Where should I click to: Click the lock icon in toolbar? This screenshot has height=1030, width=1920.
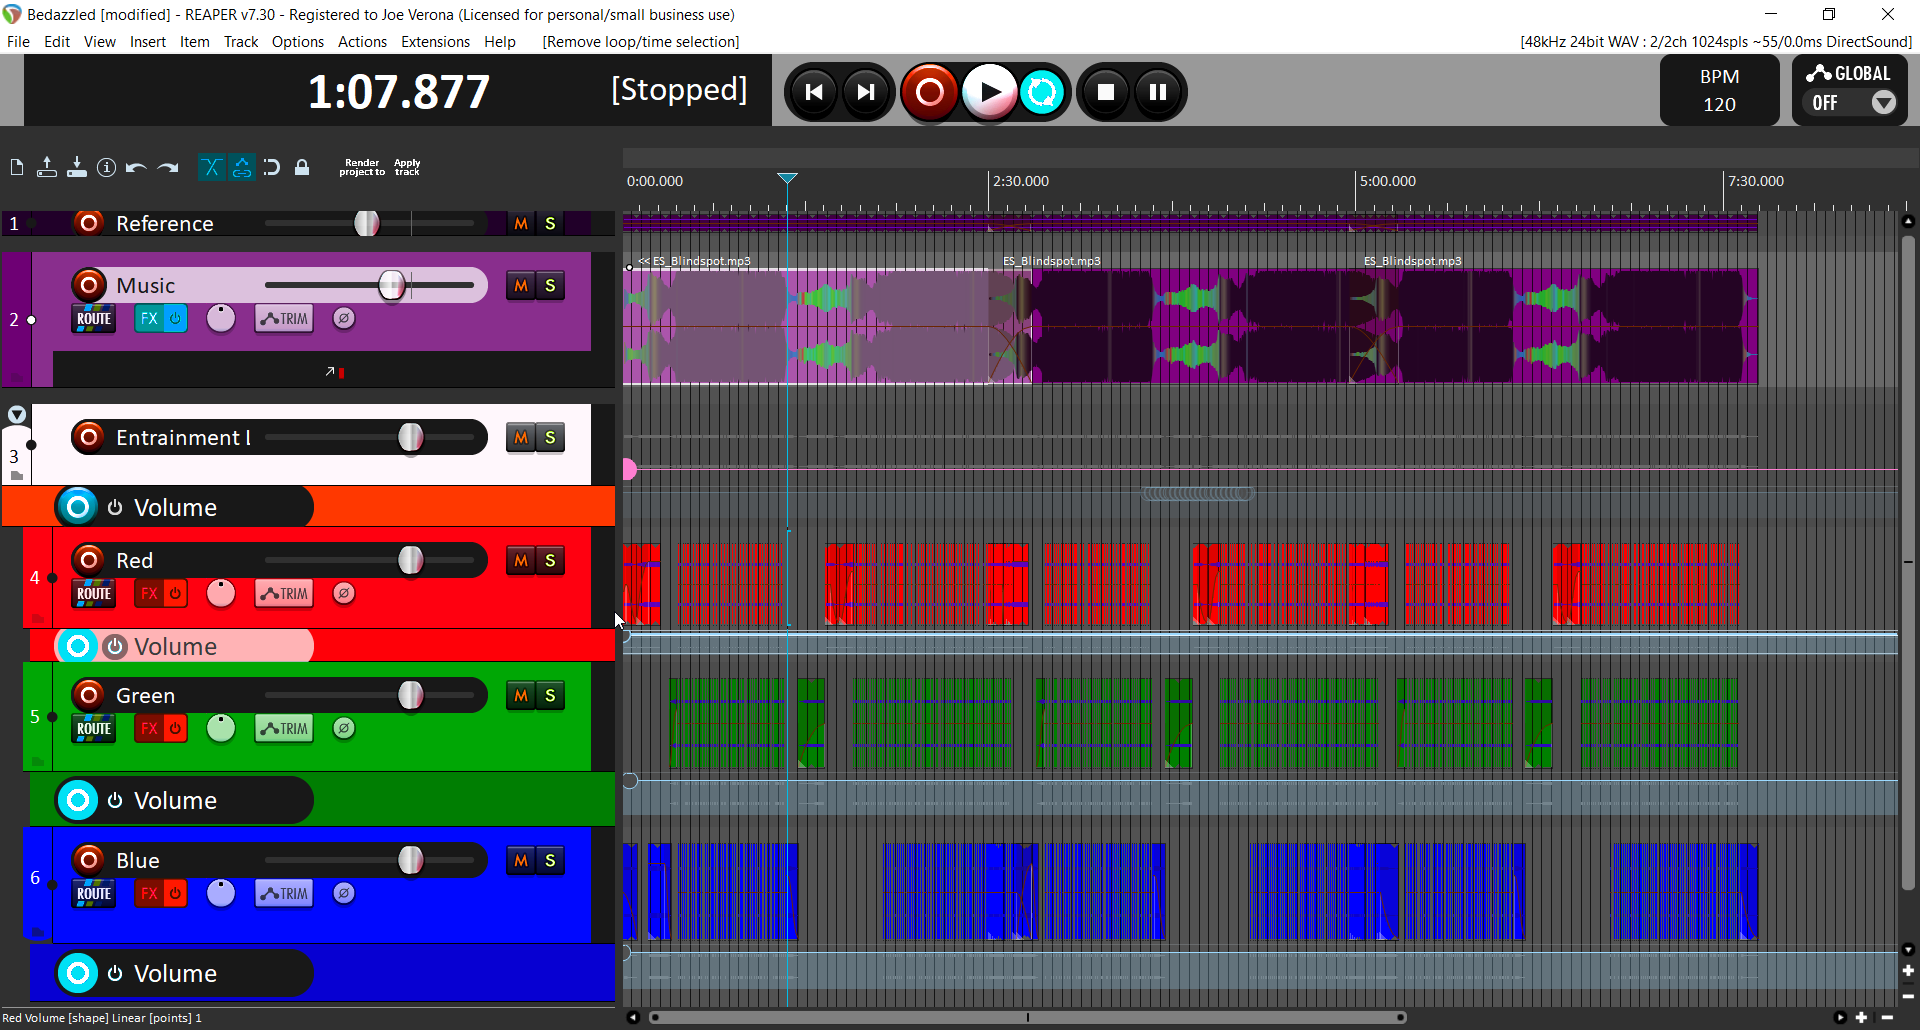pyautogui.click(x=302, y=168)
